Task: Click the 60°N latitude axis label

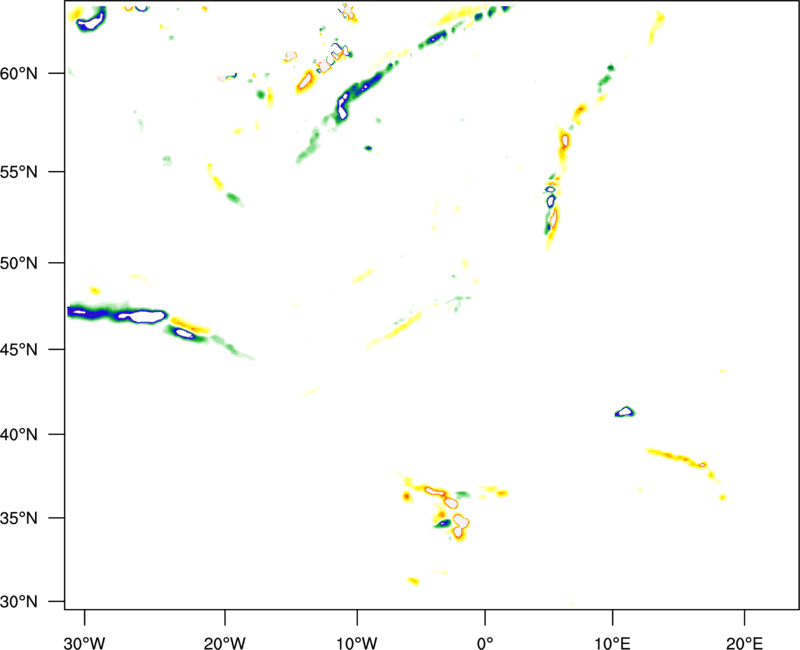Action: click(x=19, y=74)
